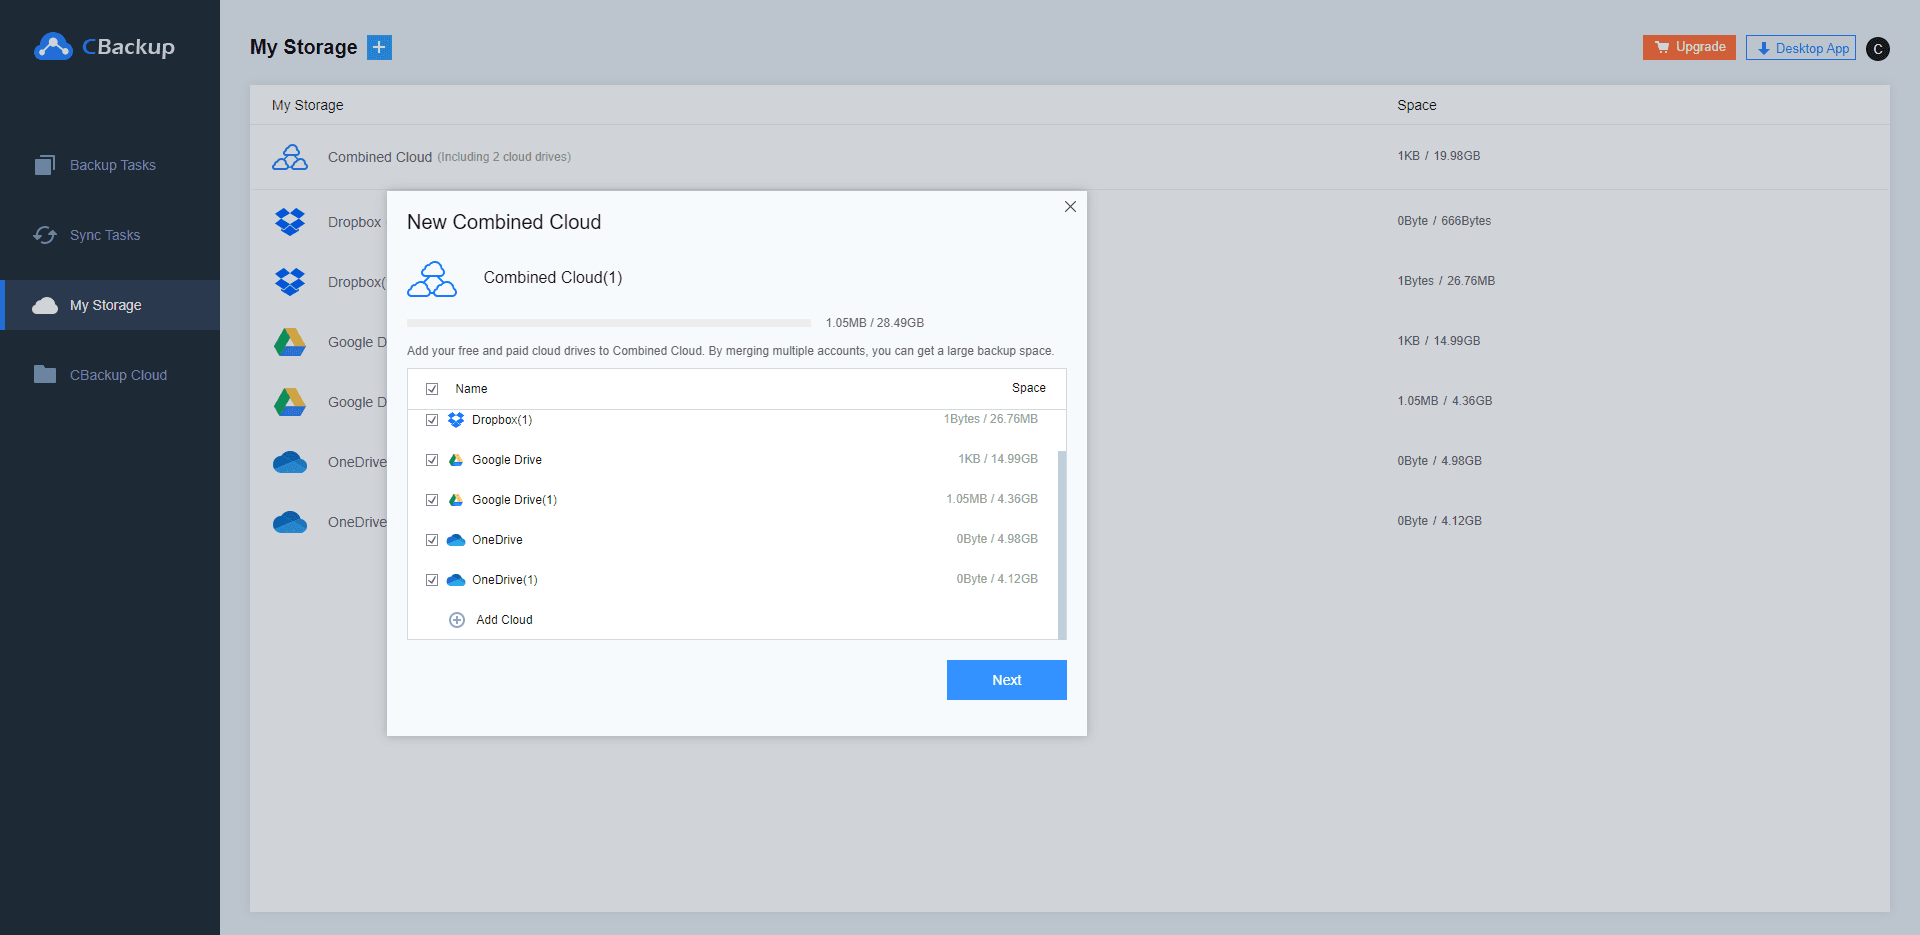The width and height of the screenshot is (1920, 935).
Task: Select the Backup Tasks sidebar icon
Action: click(x=44, y=164)
